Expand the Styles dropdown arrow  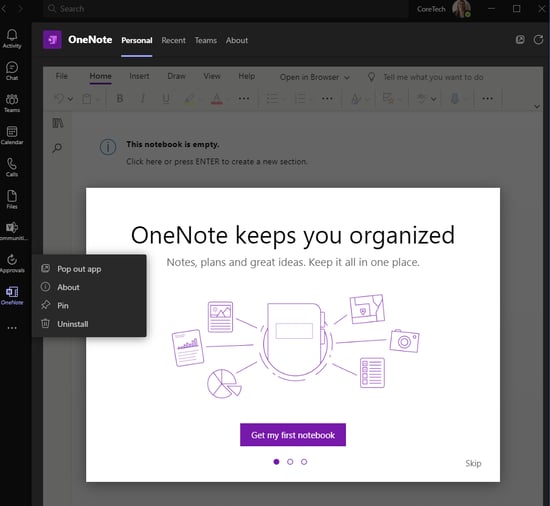click(367, 100)
